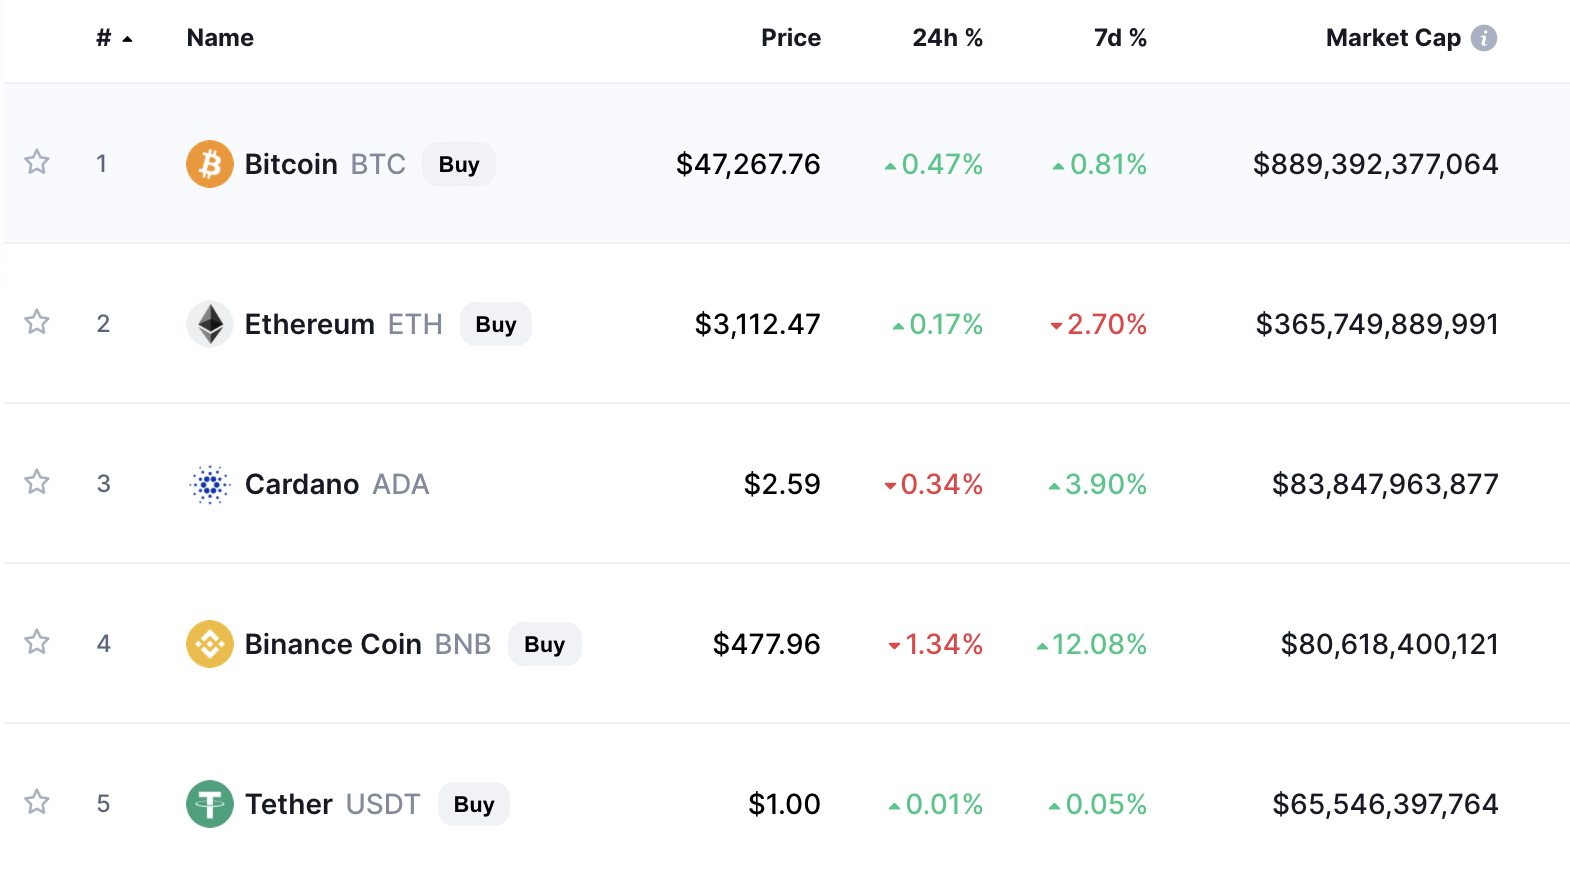The image size is (1570, 882).
Task: Toggle the Binance Coin watchlist star
Action: tap(37, 642)
